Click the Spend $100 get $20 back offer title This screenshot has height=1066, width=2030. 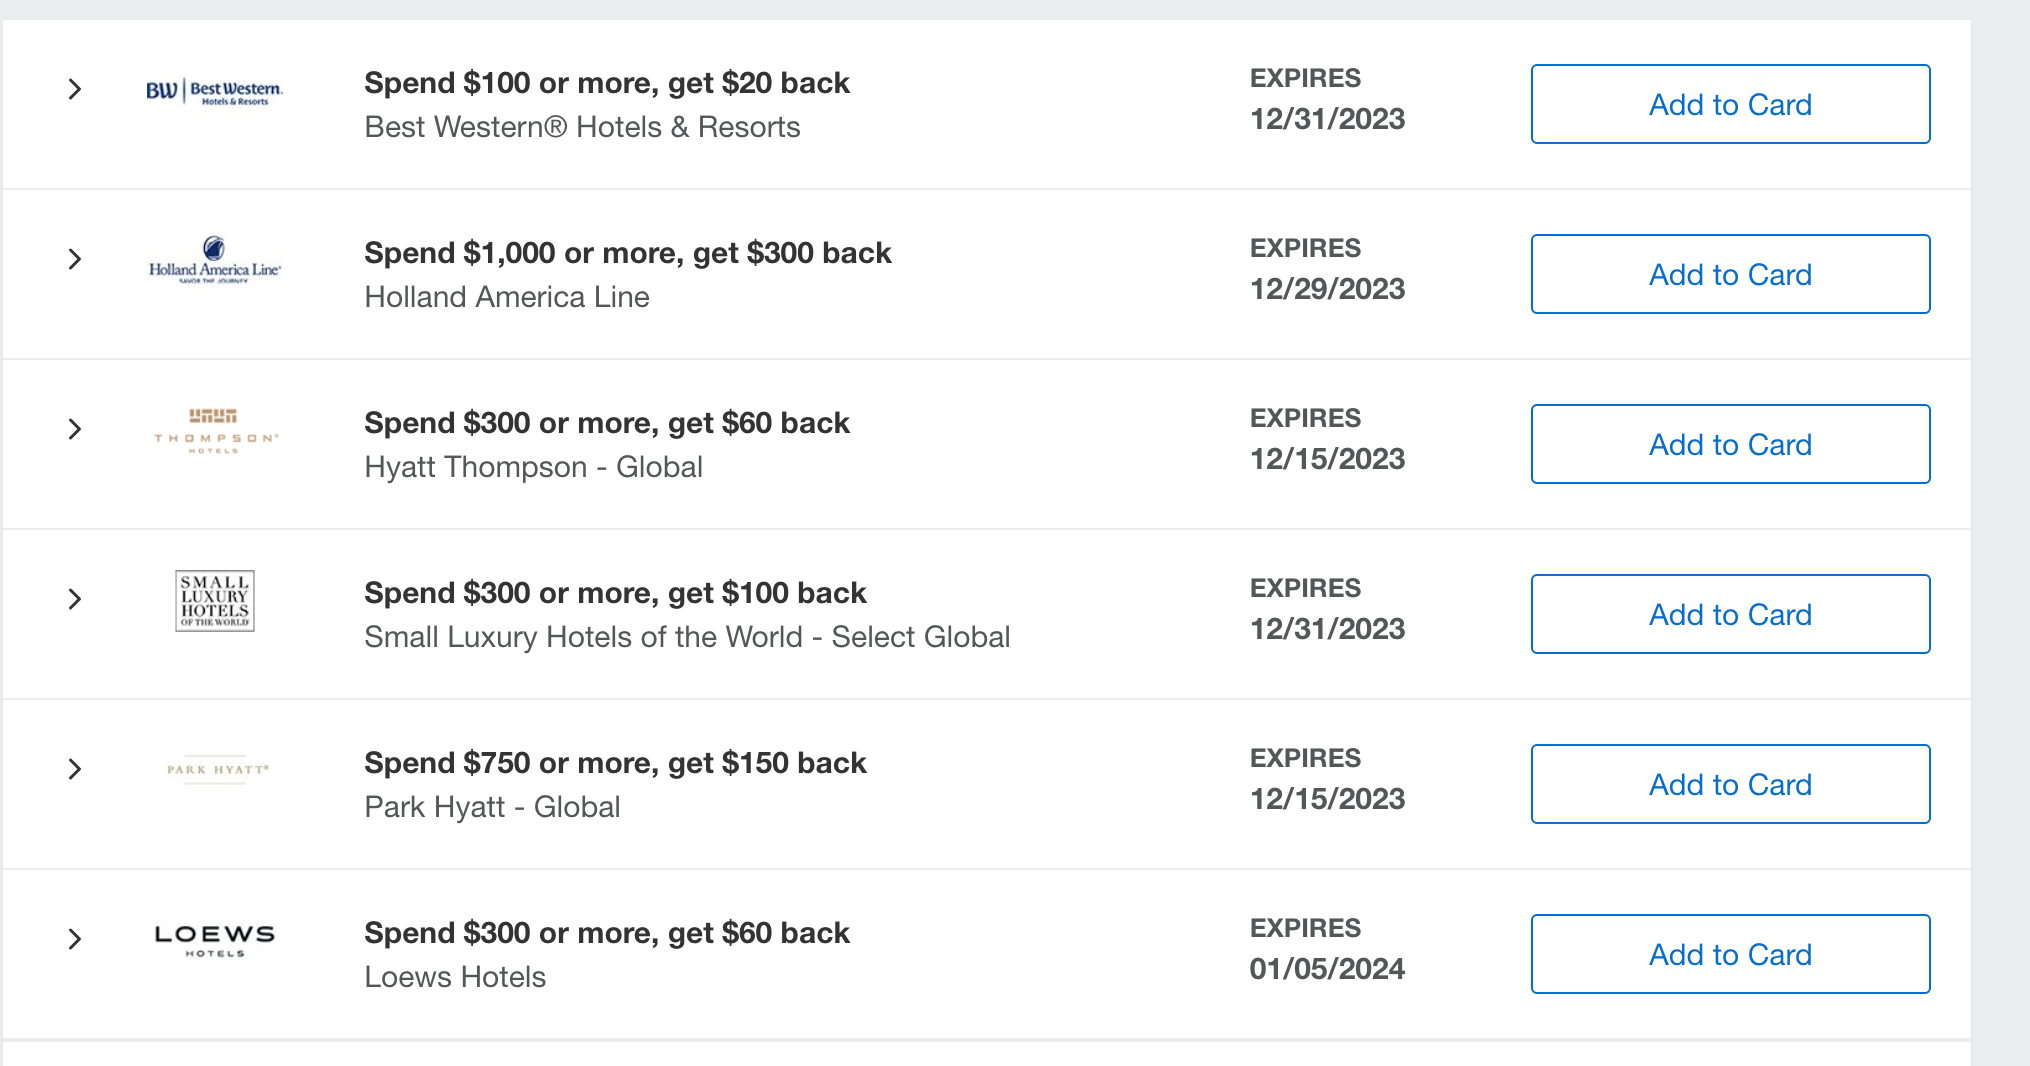tap(606, 83)
